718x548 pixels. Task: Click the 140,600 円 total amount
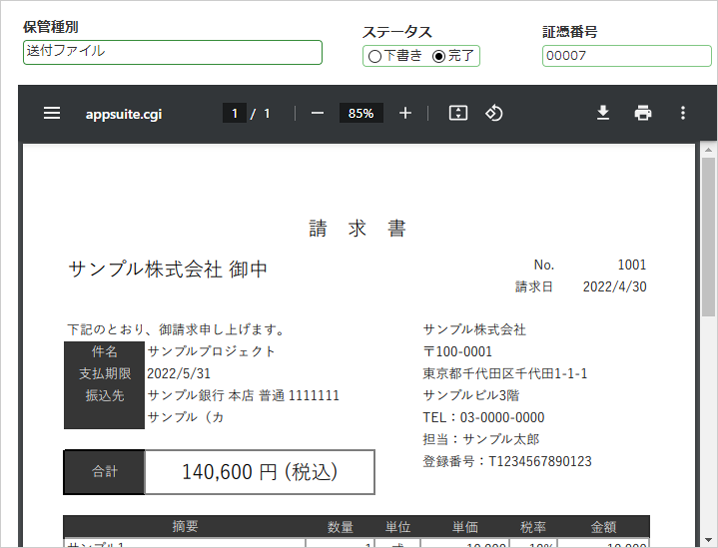point(259,472)
